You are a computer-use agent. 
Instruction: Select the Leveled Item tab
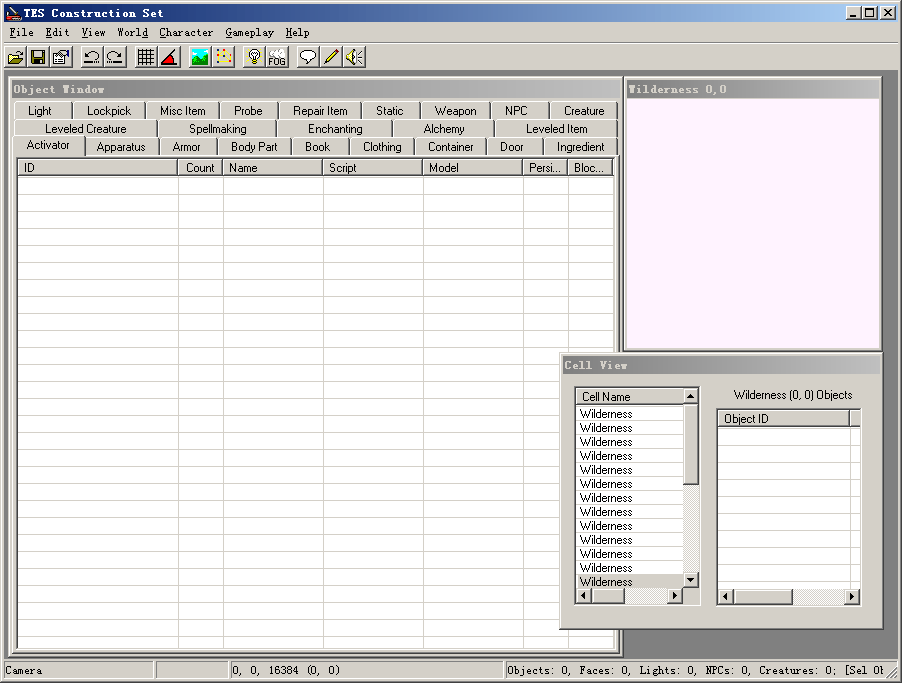[x=556, y=129]
